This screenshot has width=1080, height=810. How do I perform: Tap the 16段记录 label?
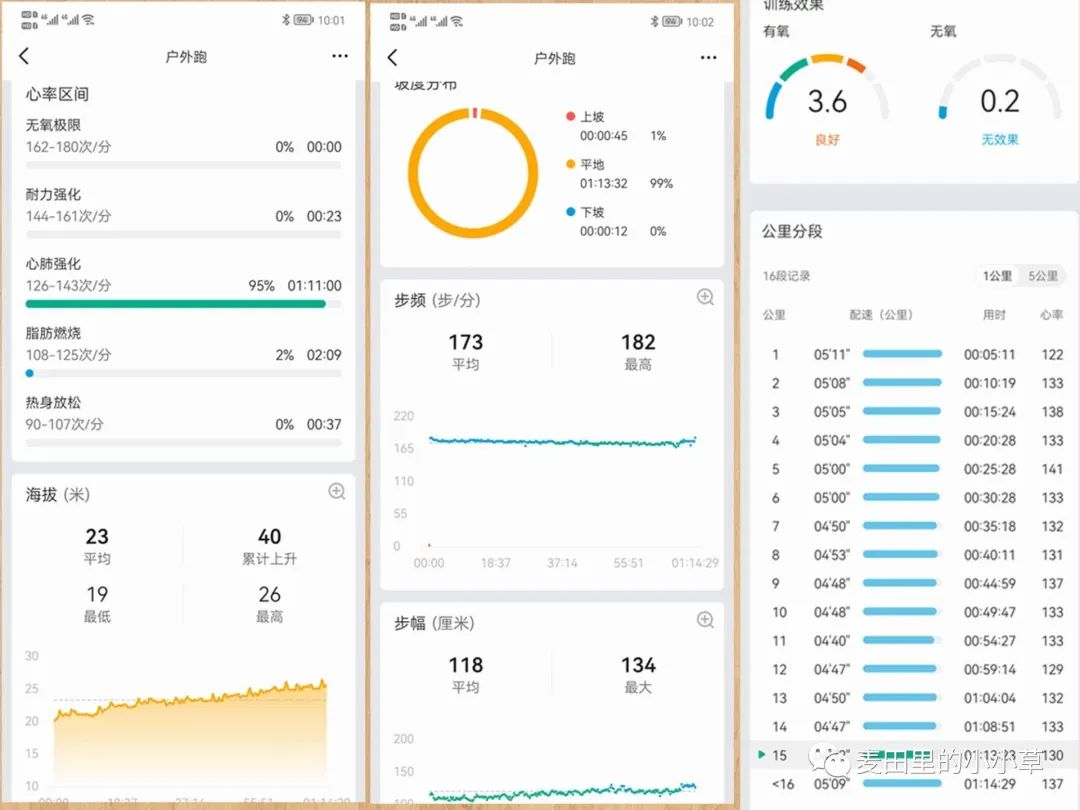click(786, 276)
